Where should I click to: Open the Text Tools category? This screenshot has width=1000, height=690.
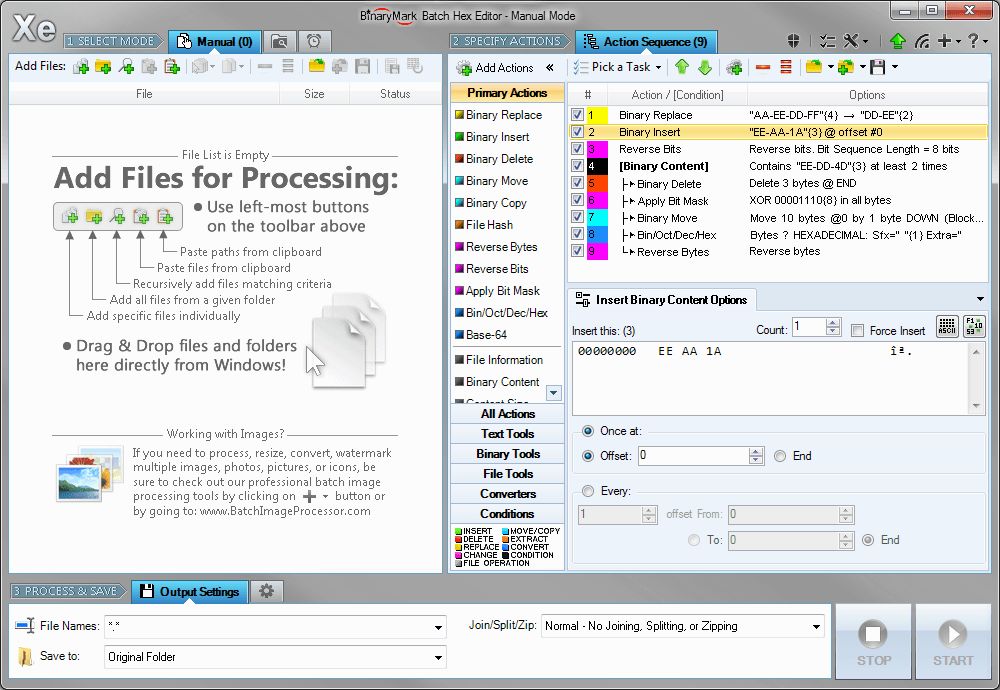[x=508, y=434]
